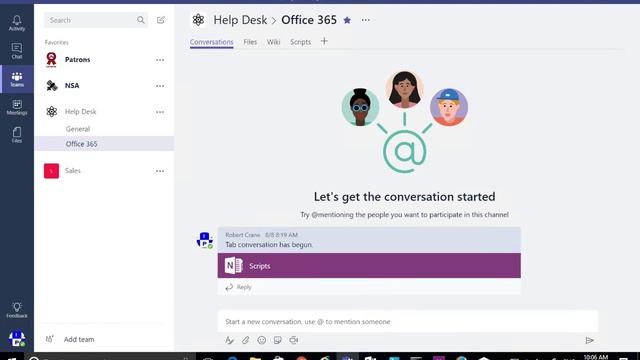
Task: Open channel more options ellipsis in header
Action: coord(366,20)
